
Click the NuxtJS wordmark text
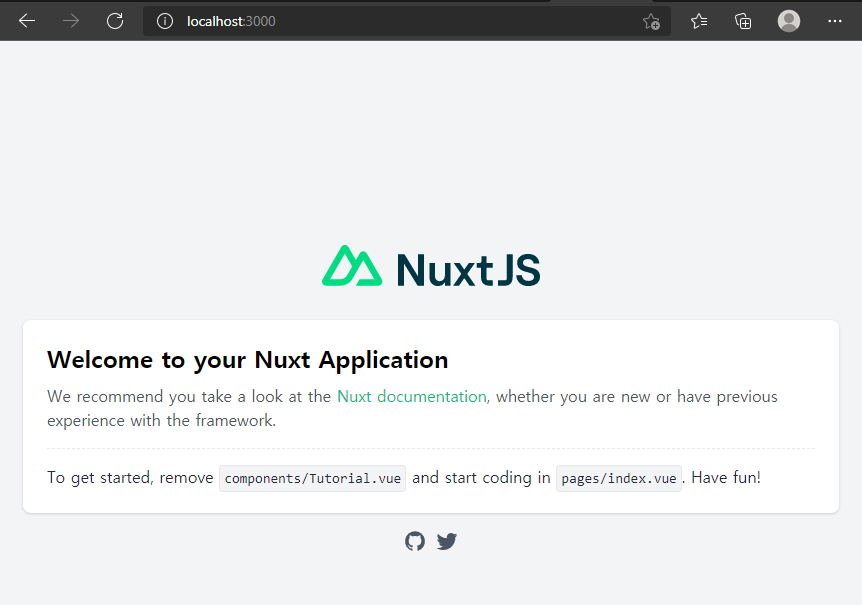click(468, 270)
